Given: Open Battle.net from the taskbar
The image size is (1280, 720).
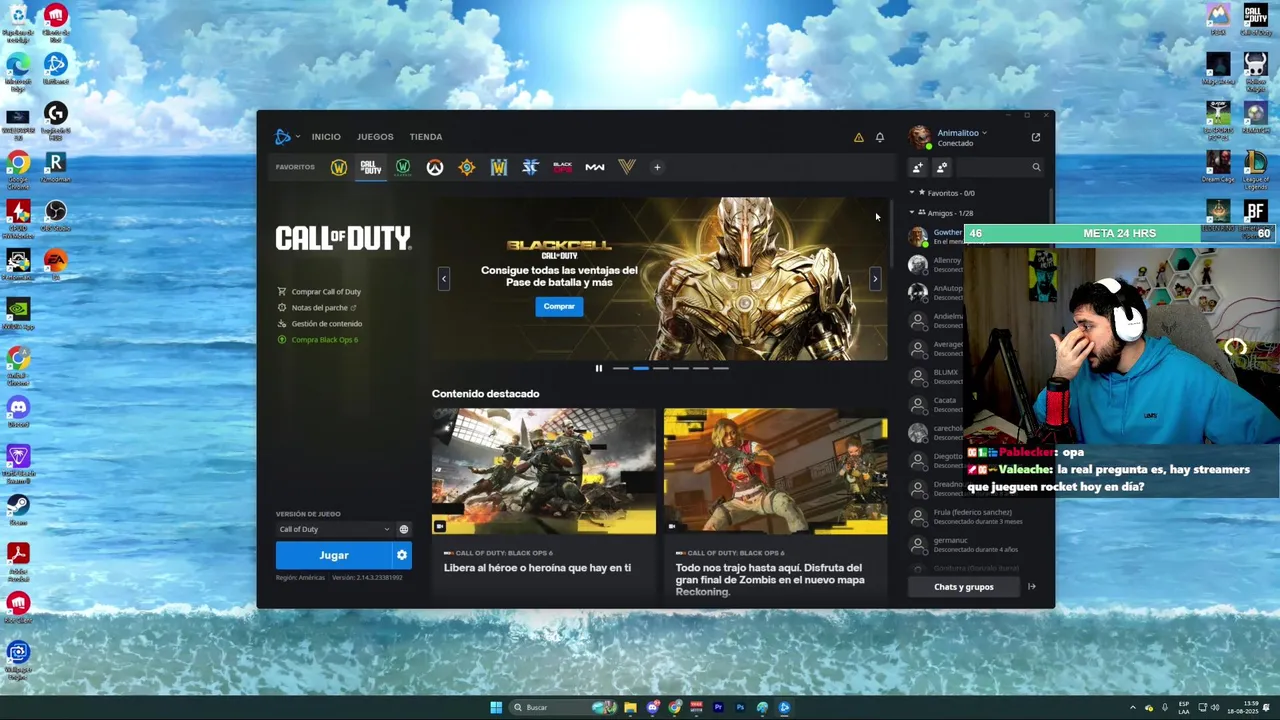Looking at the screenshot, I should click(x=784, y=708).
